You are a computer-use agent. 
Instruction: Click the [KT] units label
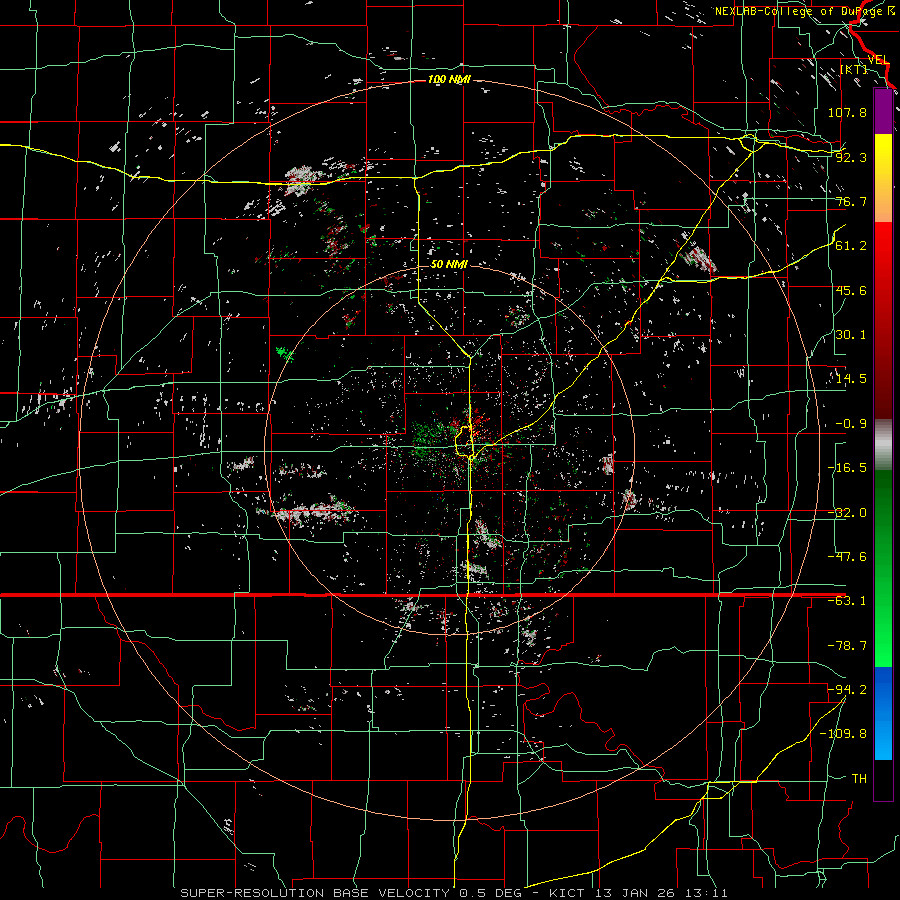[x=854, y=69]
